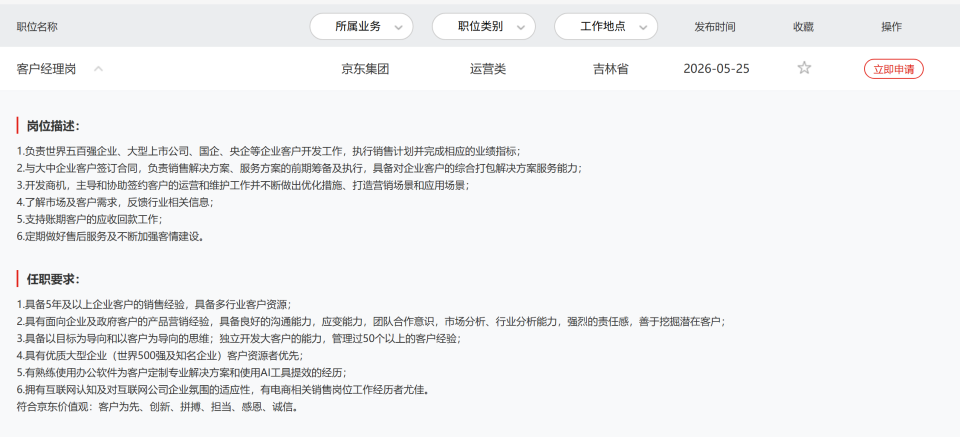Click the line 了解市场及客户需求
960x437 pixels.
click(115, 203)
